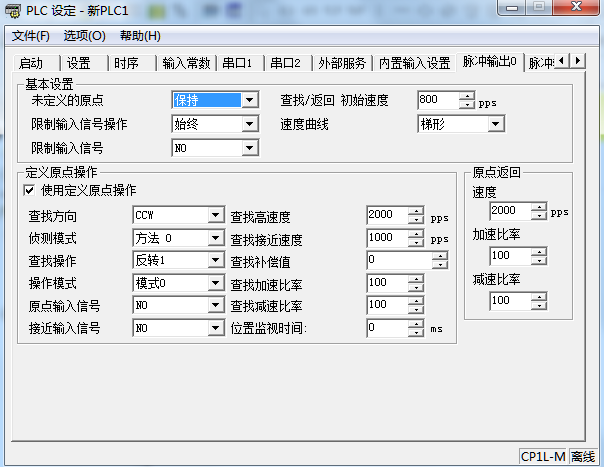
Task: Decrease 减速比率 value with down spinner
Action: [540, 305]
